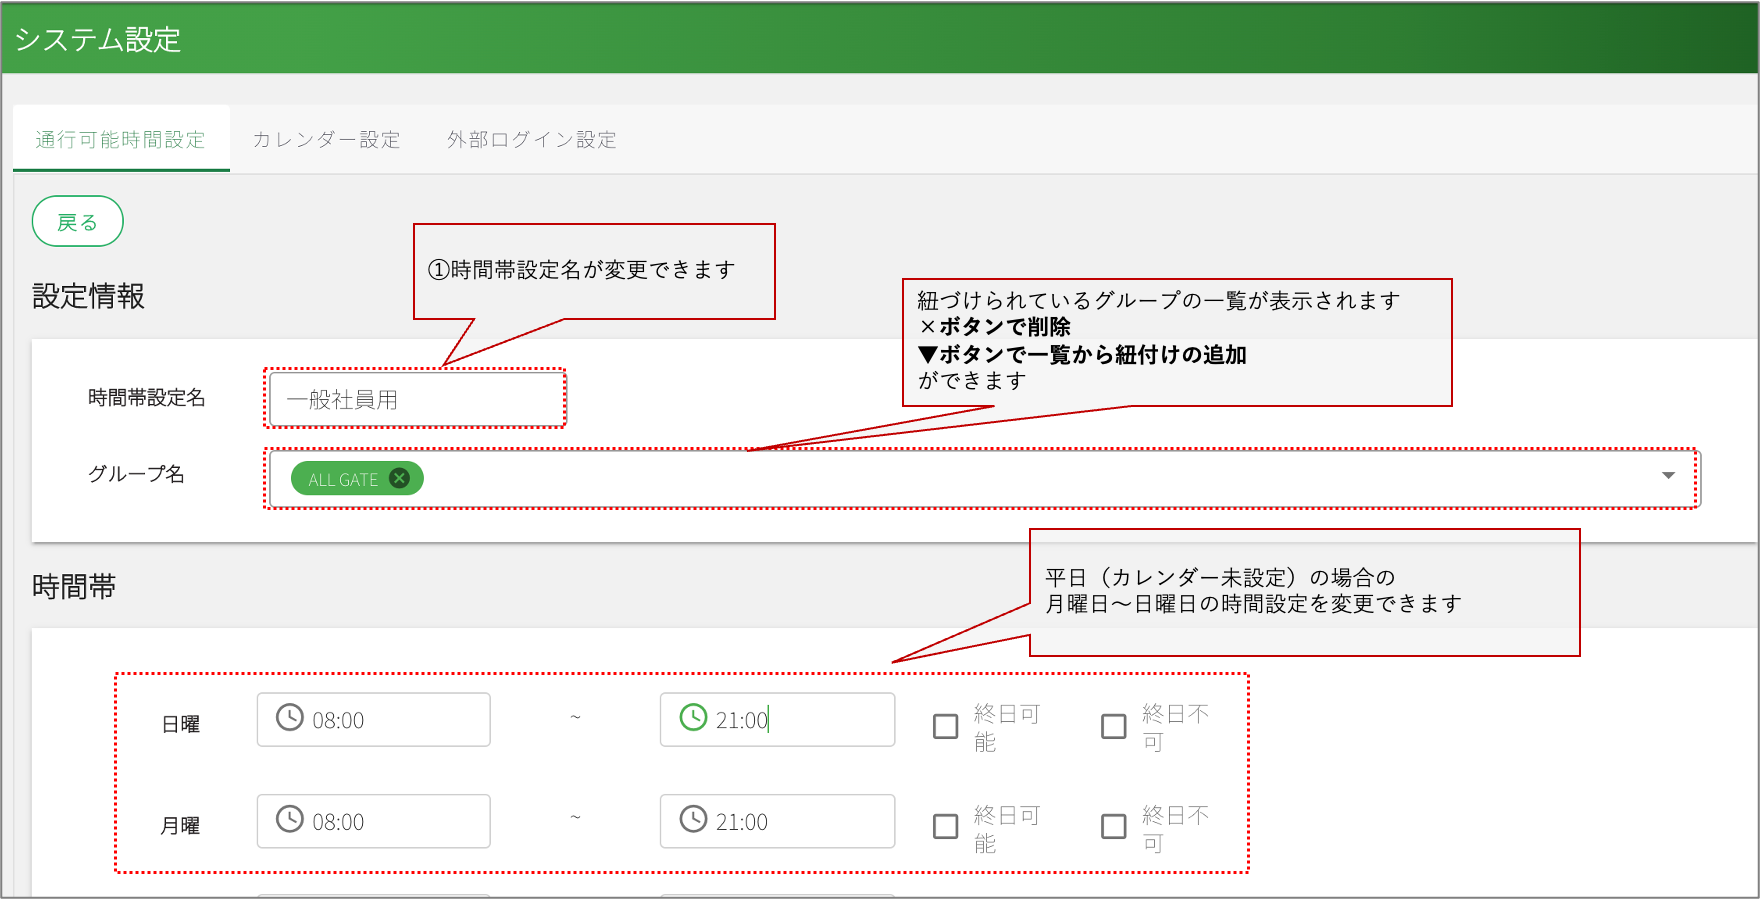The height and width of the screenshot is (900, 1760).
Task: Click the green clock icon in Sunday end time
Action: coord(693,718)
